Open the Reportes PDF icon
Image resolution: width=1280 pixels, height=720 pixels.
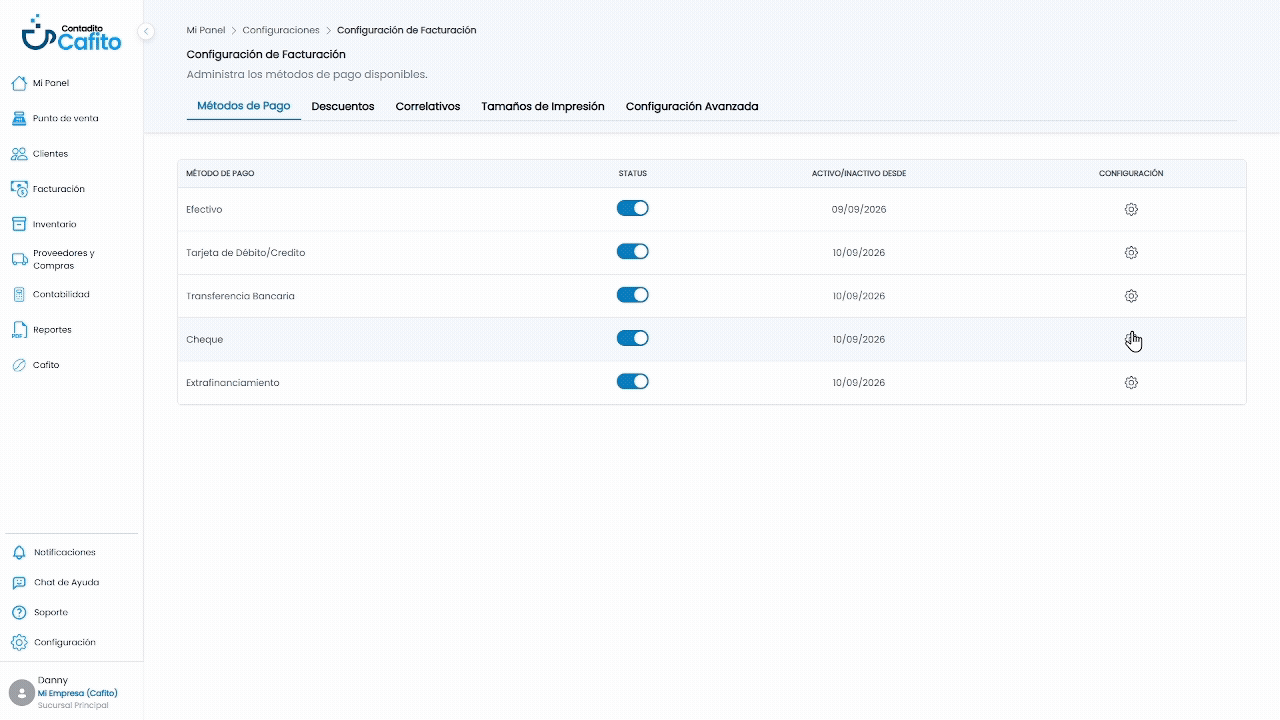click(x=18, y=330)
